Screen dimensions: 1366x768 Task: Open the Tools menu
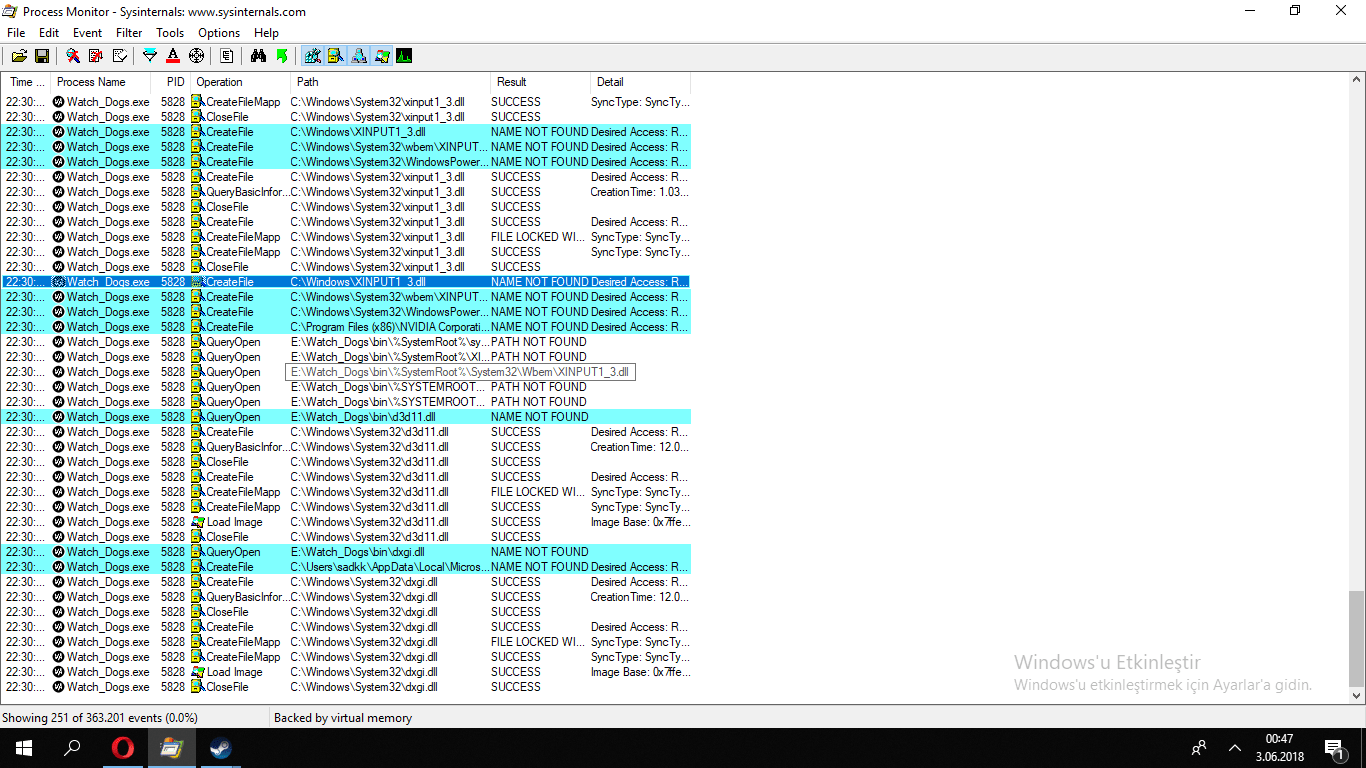170,33
